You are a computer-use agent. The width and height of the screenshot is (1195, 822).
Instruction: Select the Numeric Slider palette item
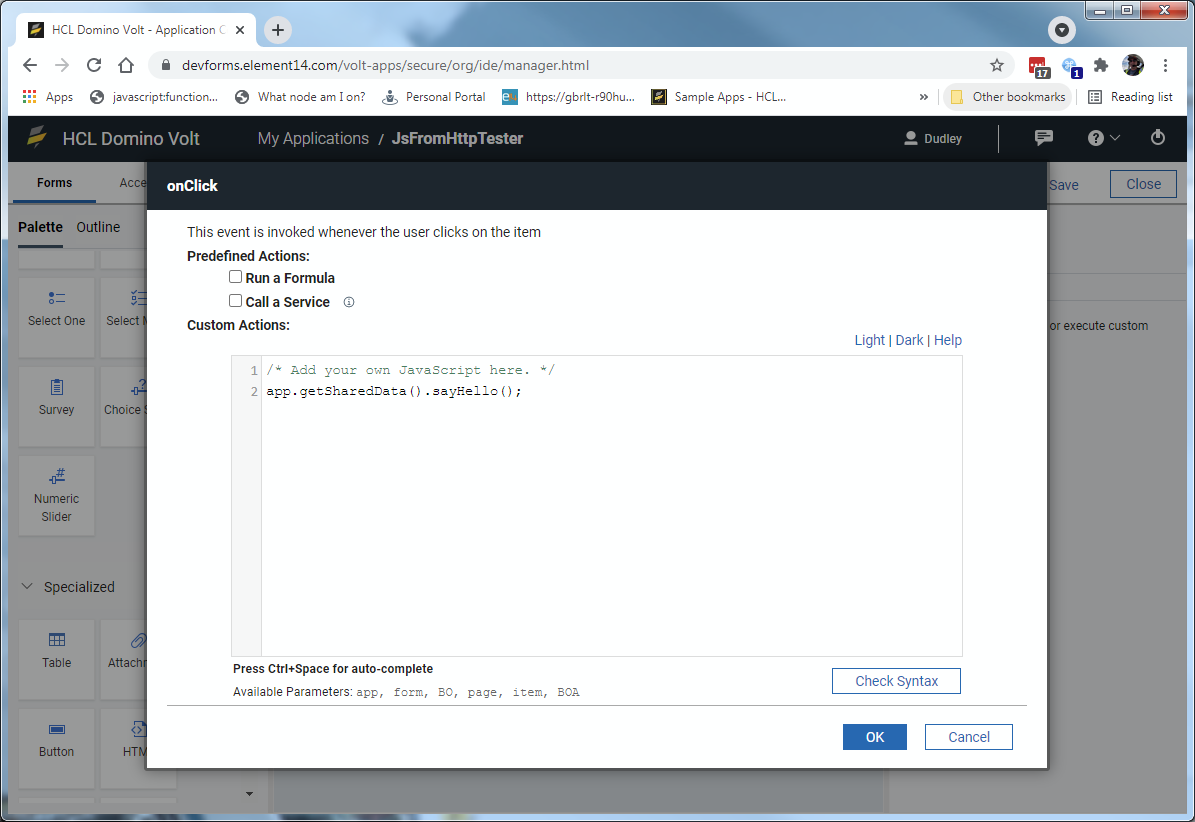[x=57, y=476]
